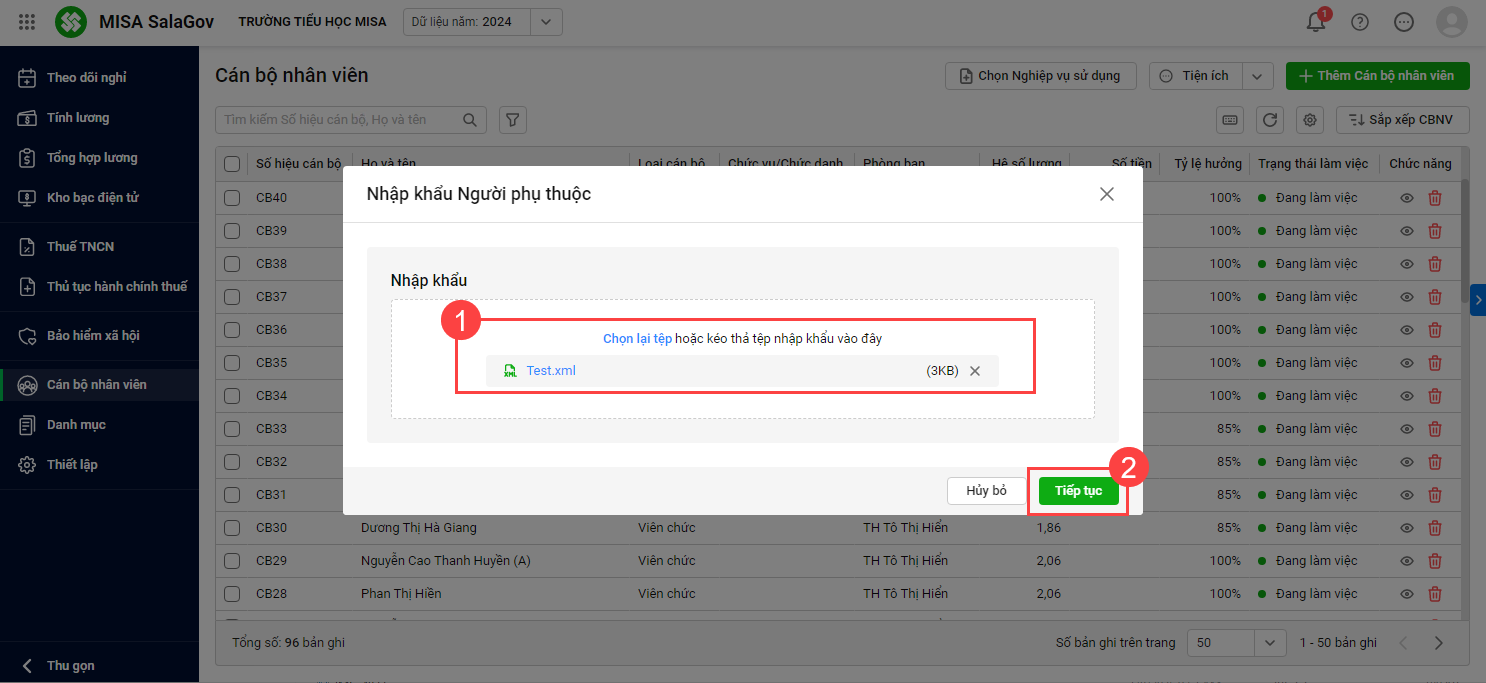The image size is (1486, 683).
Task: Tick the checkbox for CB30
Action: point(232,528)
